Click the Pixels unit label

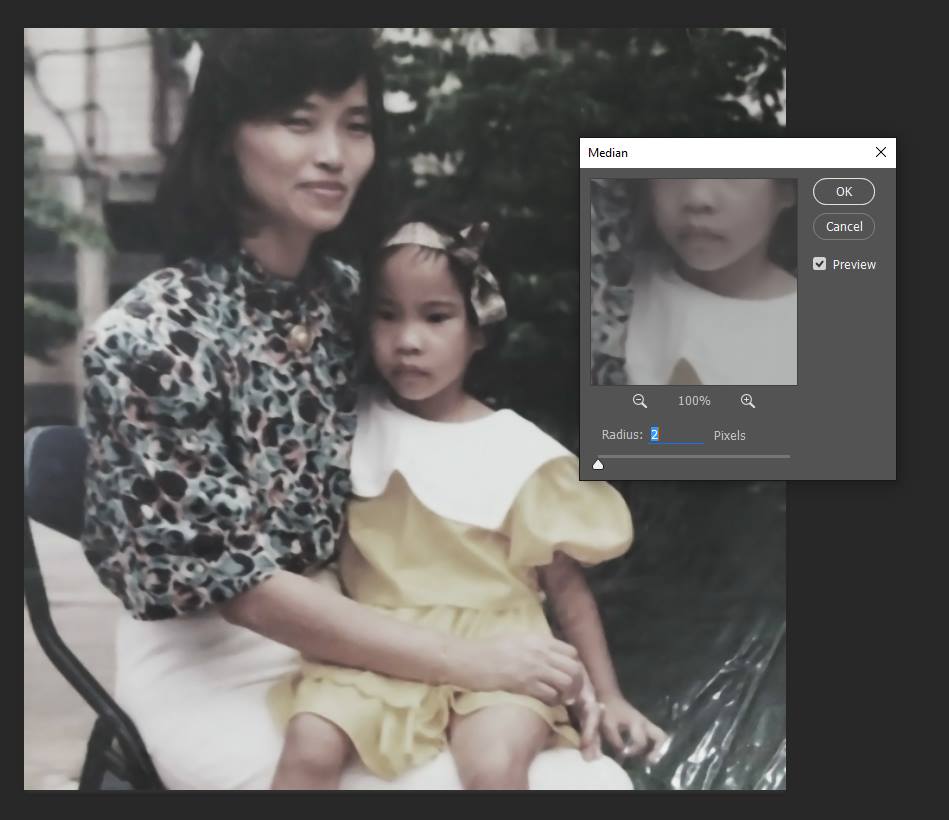[x=729, y=435]
